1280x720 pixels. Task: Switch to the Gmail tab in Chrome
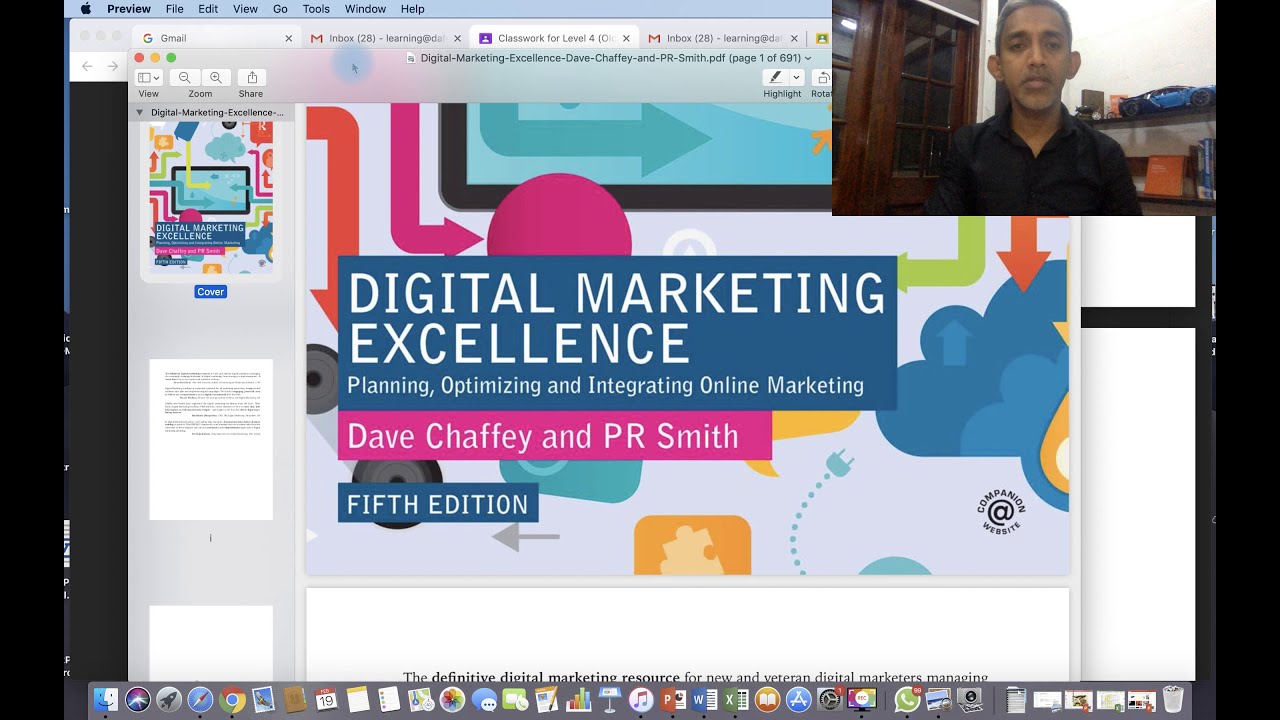pos(215,38)
